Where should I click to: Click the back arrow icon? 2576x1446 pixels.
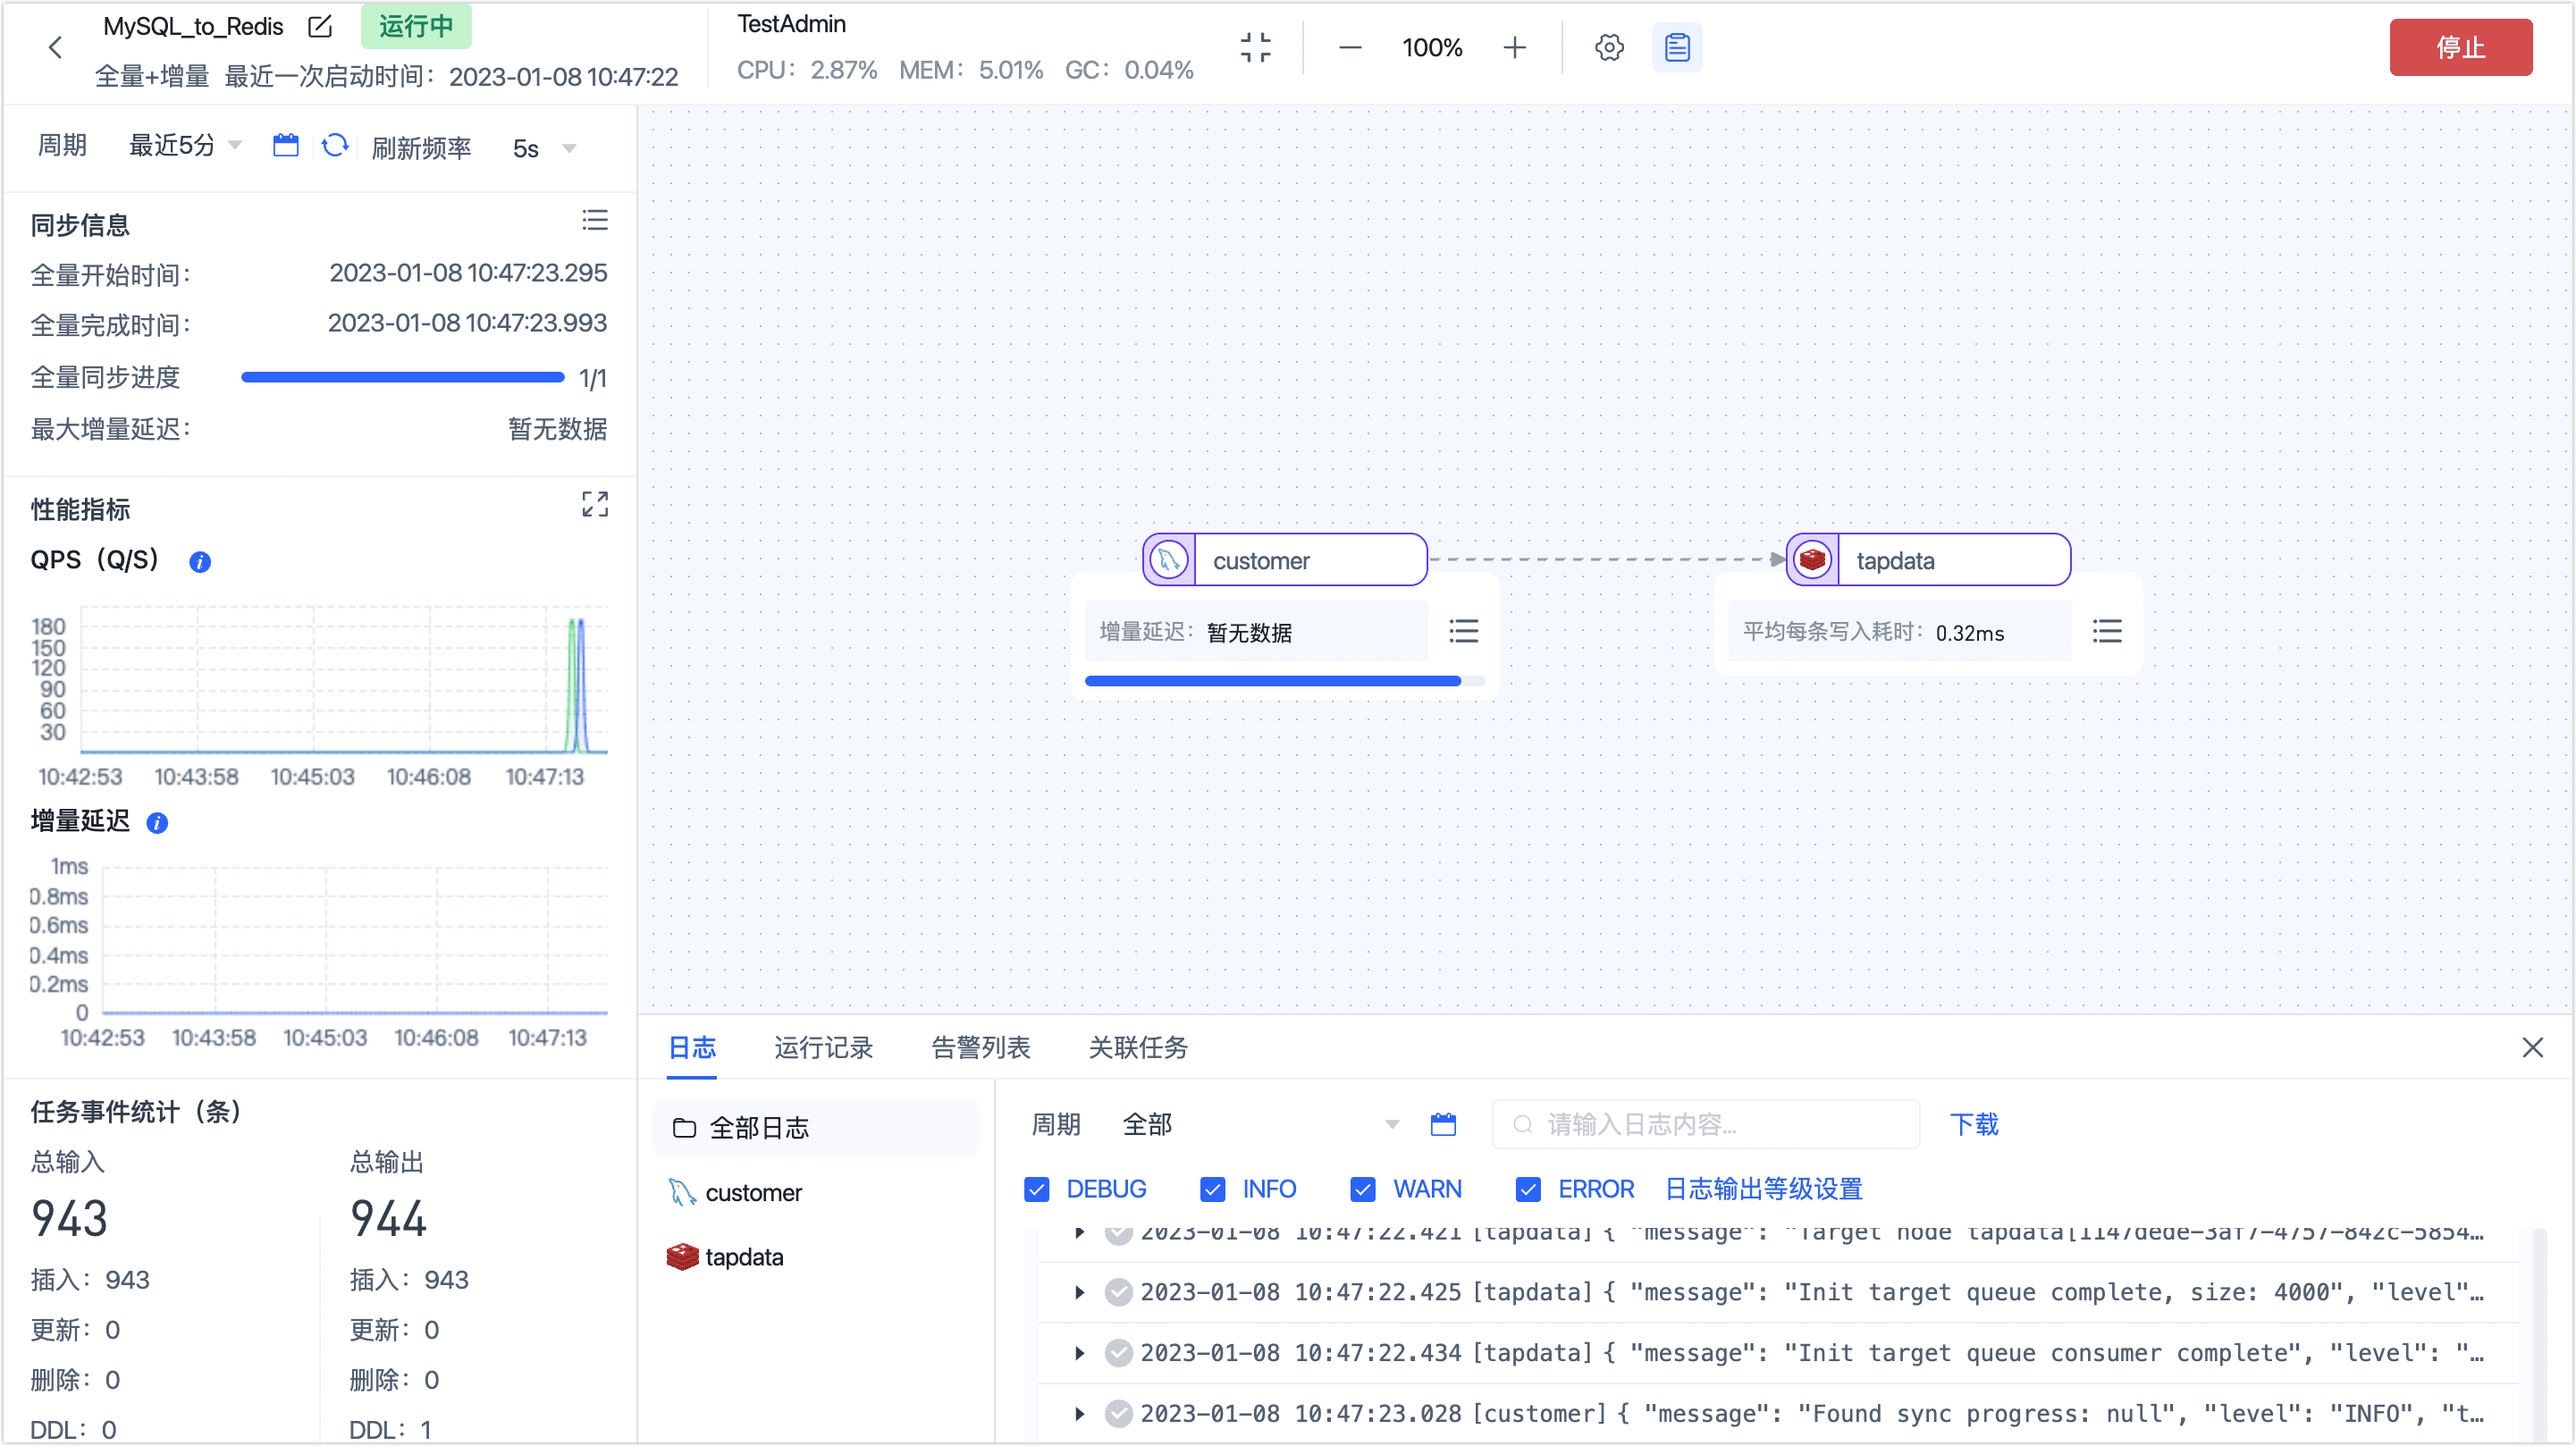click(x=56, y=47)
